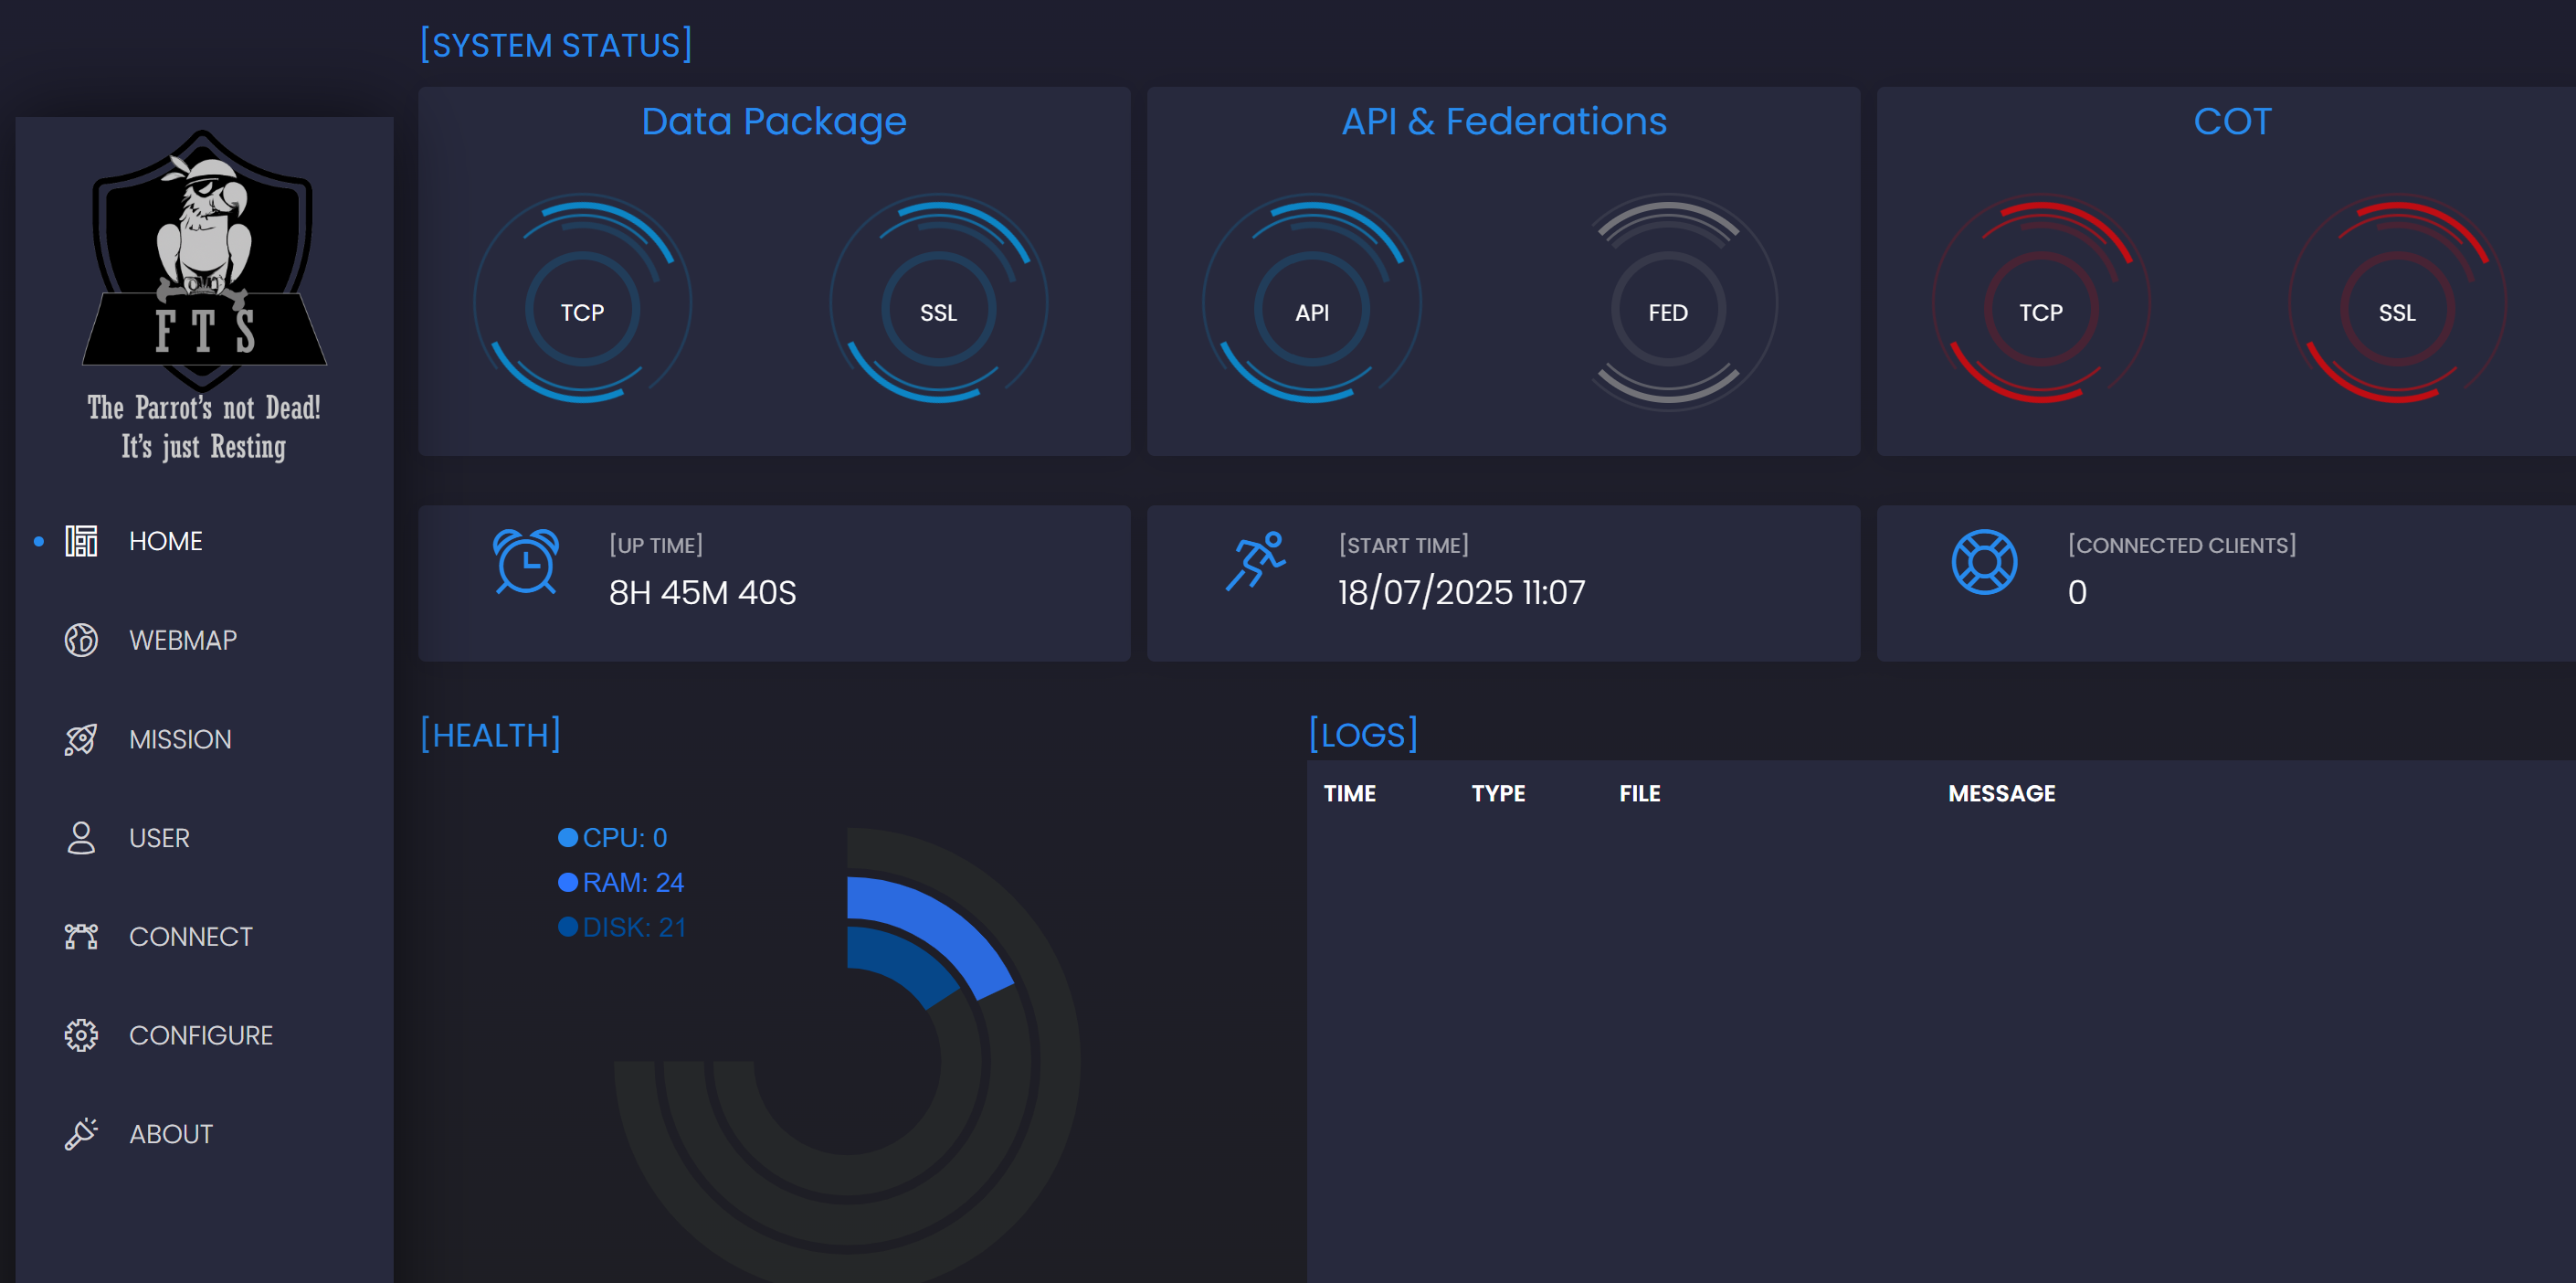The height and width of the screenshot is (1283, 2576).
Task: Click the runner icon next to START TIME
Action: [x=1258, y=563]
